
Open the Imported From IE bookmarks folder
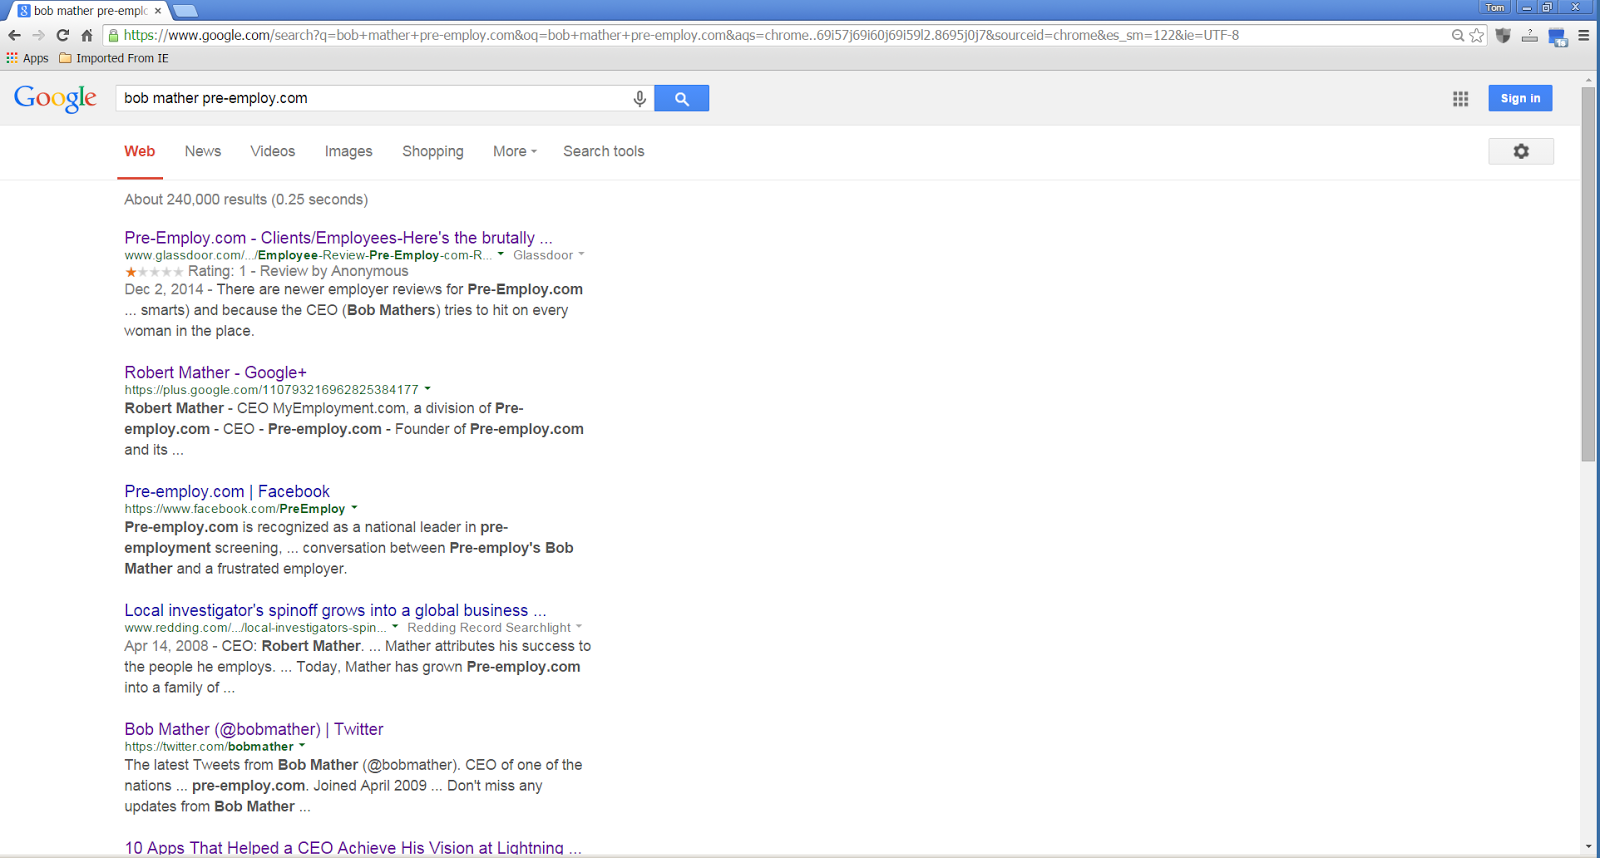coord(114,58)
